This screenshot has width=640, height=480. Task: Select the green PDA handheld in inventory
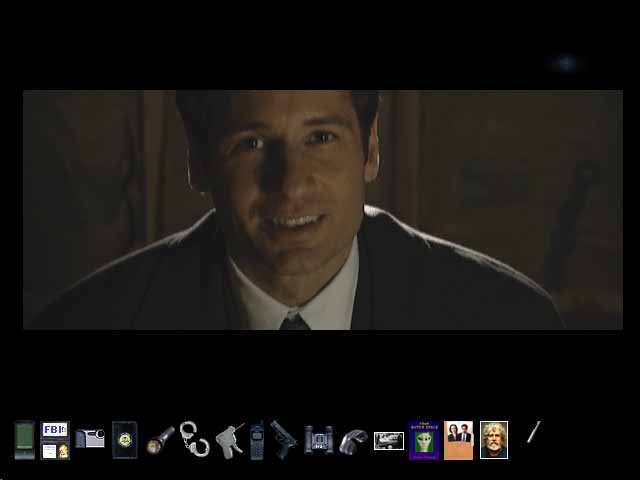click(24, 440)
